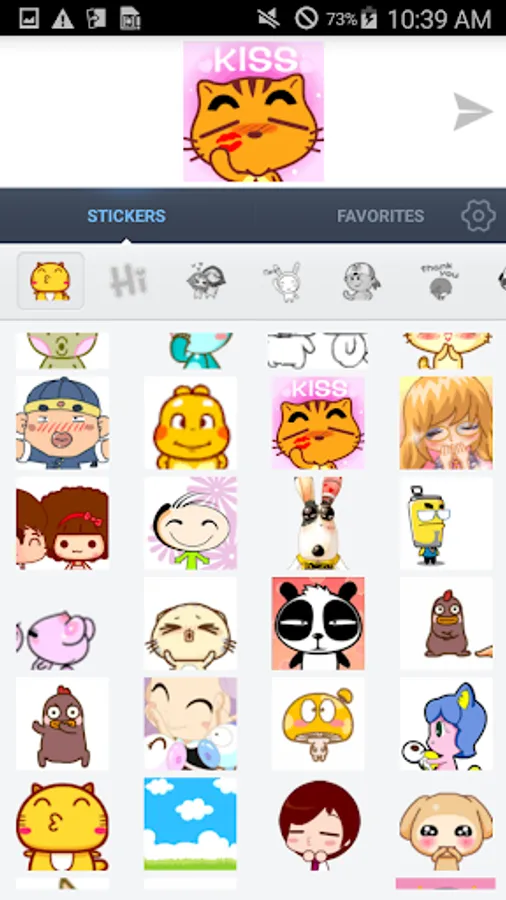Viewport: 506px width, 900px height.
Task: Choose the blue sky with clouds sticker
Action: click(190, 824)
